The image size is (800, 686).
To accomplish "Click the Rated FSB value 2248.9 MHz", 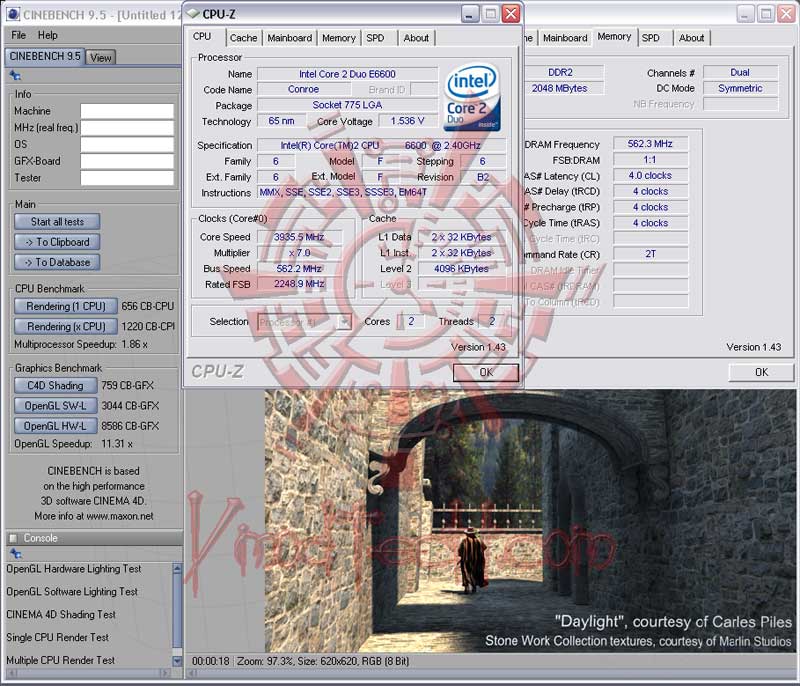I will click(299, 284).
